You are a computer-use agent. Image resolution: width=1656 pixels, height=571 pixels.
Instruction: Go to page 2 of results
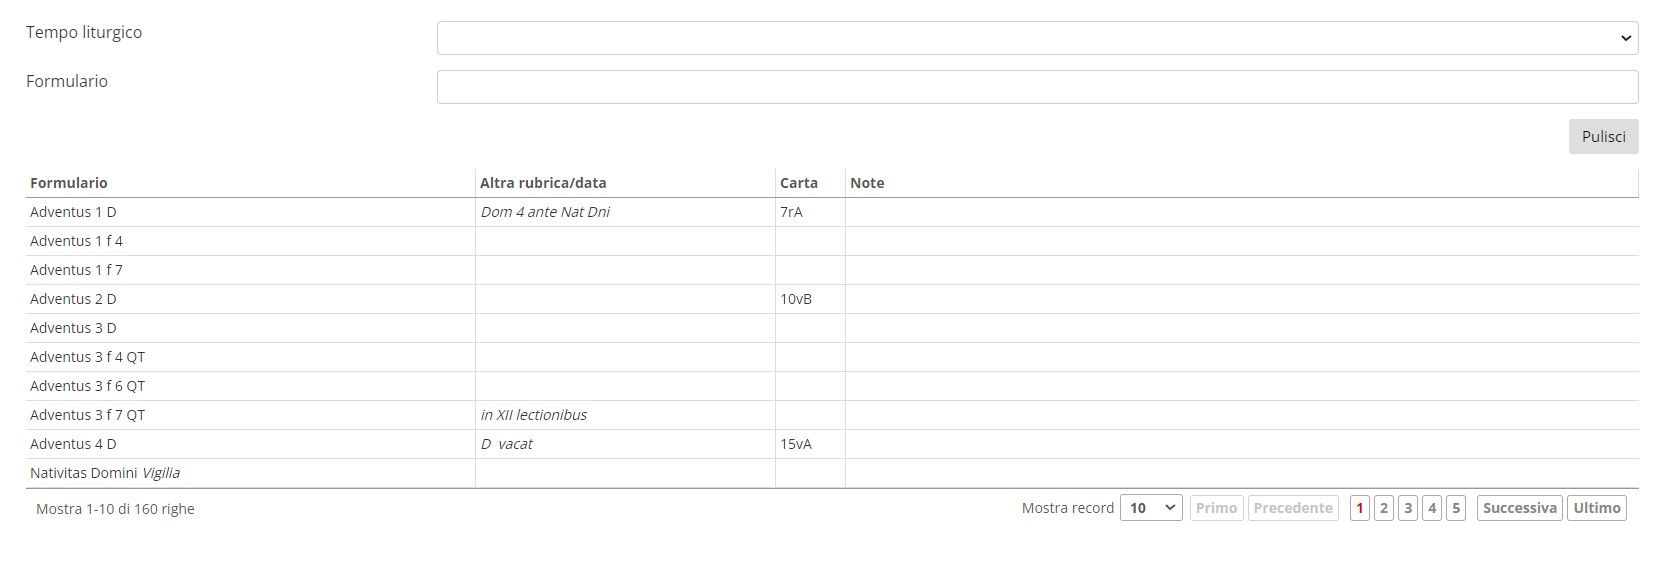pyautogui.click(x=1384, y=508)
